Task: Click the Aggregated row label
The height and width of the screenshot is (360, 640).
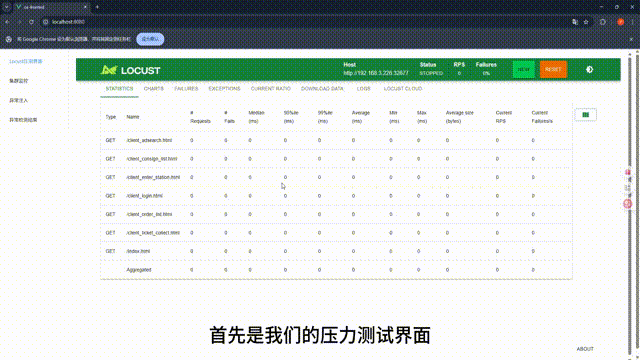Action: point(139,270)
